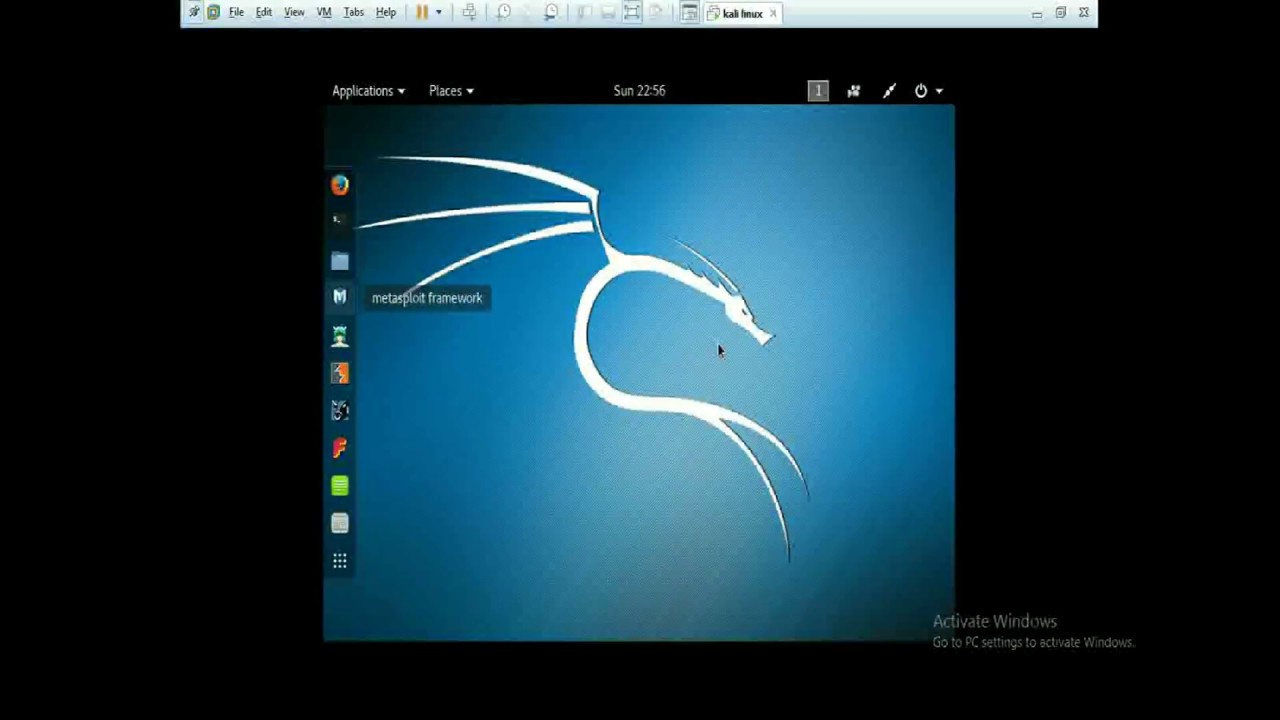This screenshot has width=1280, height=720.
Task: Click the camera recorder icon in top bar
Action: (x=854, y=91)
